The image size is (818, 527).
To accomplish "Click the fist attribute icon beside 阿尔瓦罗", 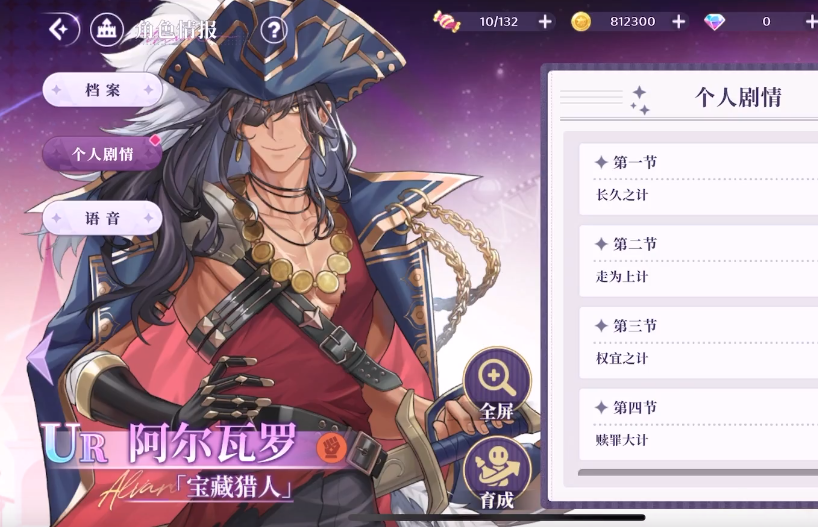I will tap(332, 447).
